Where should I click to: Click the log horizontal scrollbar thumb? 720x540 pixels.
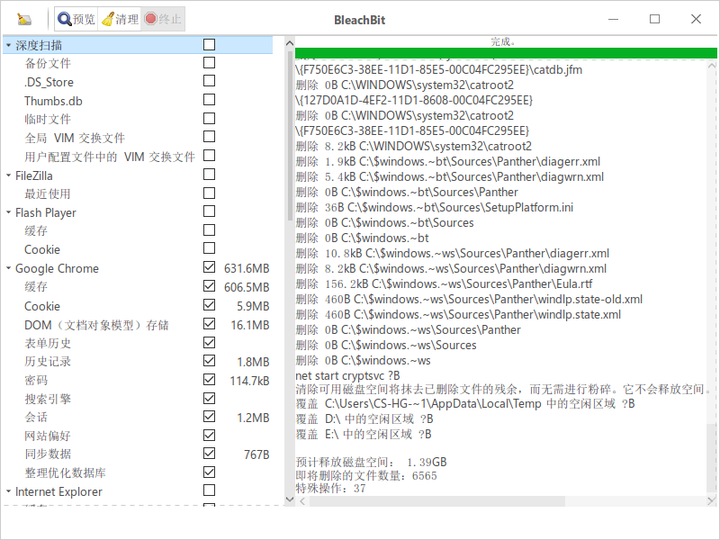click(x=437, y=501)
